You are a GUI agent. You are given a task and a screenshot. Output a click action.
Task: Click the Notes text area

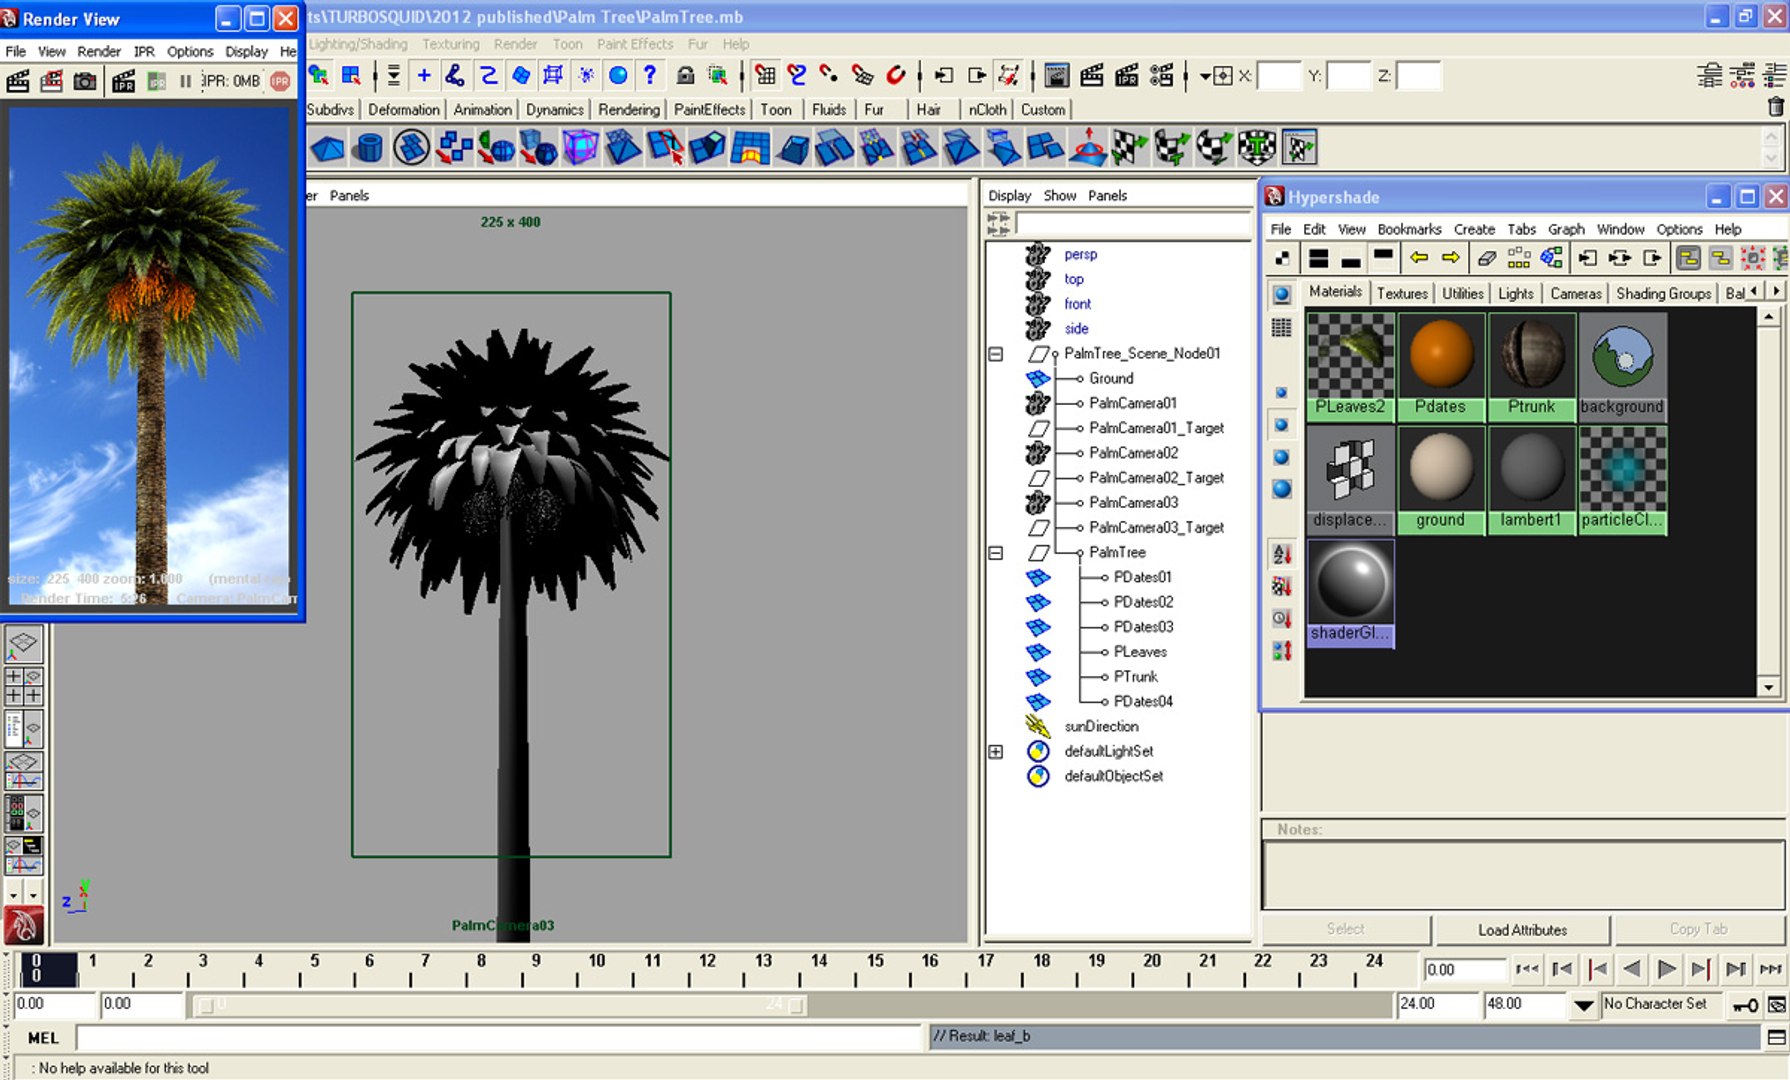click(x=1523, y=874)
